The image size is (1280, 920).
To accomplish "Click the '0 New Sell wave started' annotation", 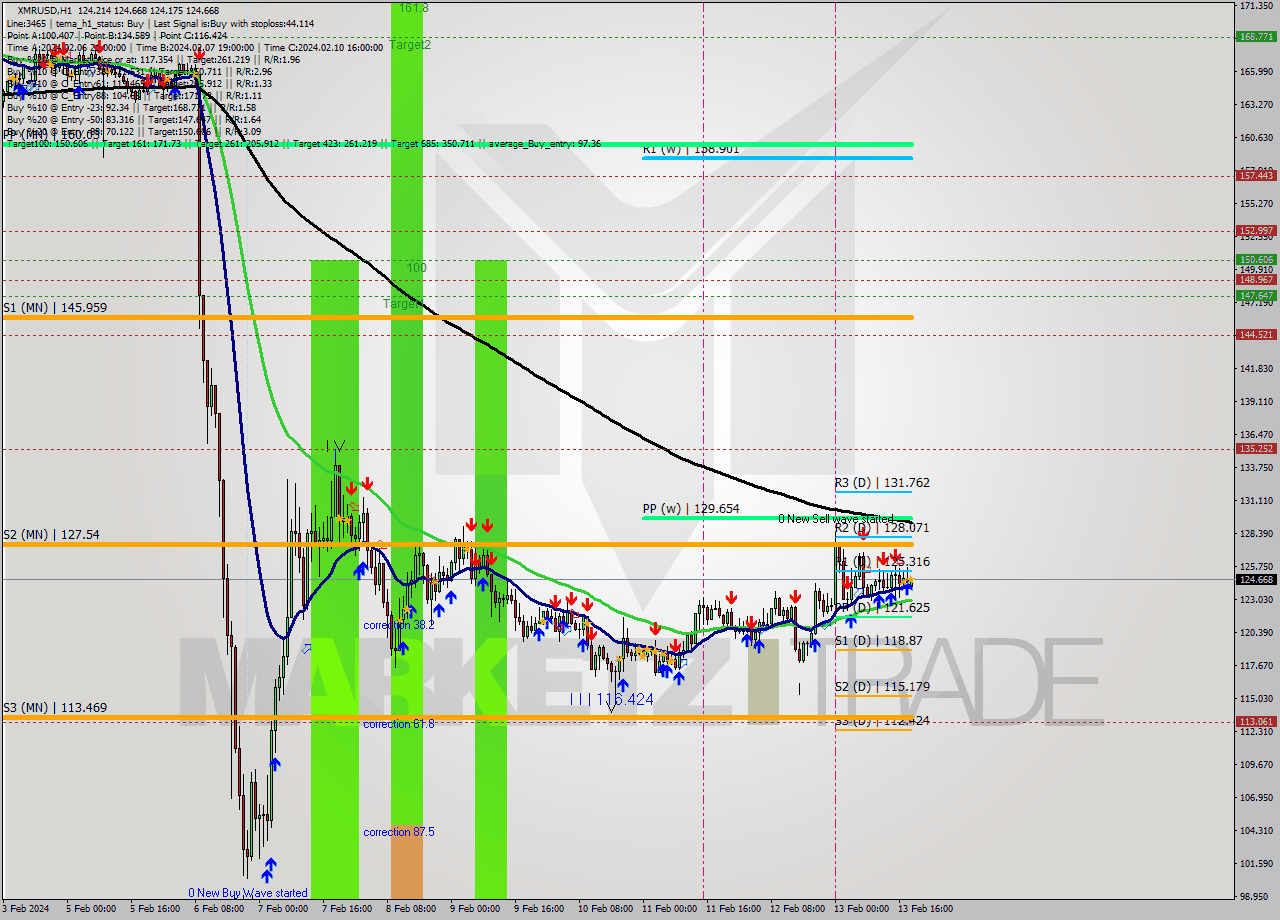I will (836, 519).
